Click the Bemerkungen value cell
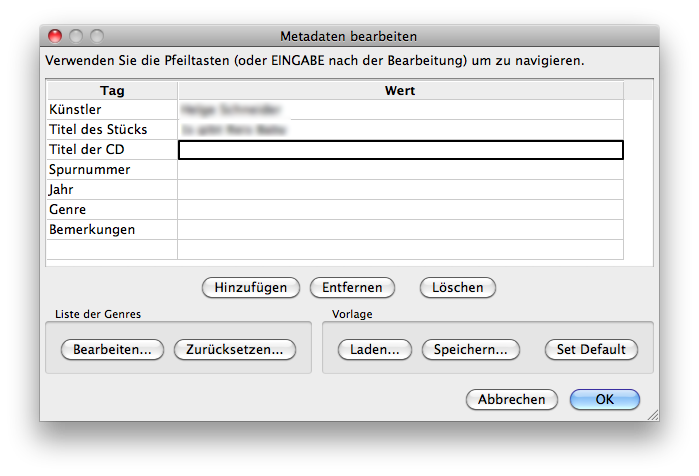Image resolution: width=699 pixels, height=476 pixels. [400, 230]
